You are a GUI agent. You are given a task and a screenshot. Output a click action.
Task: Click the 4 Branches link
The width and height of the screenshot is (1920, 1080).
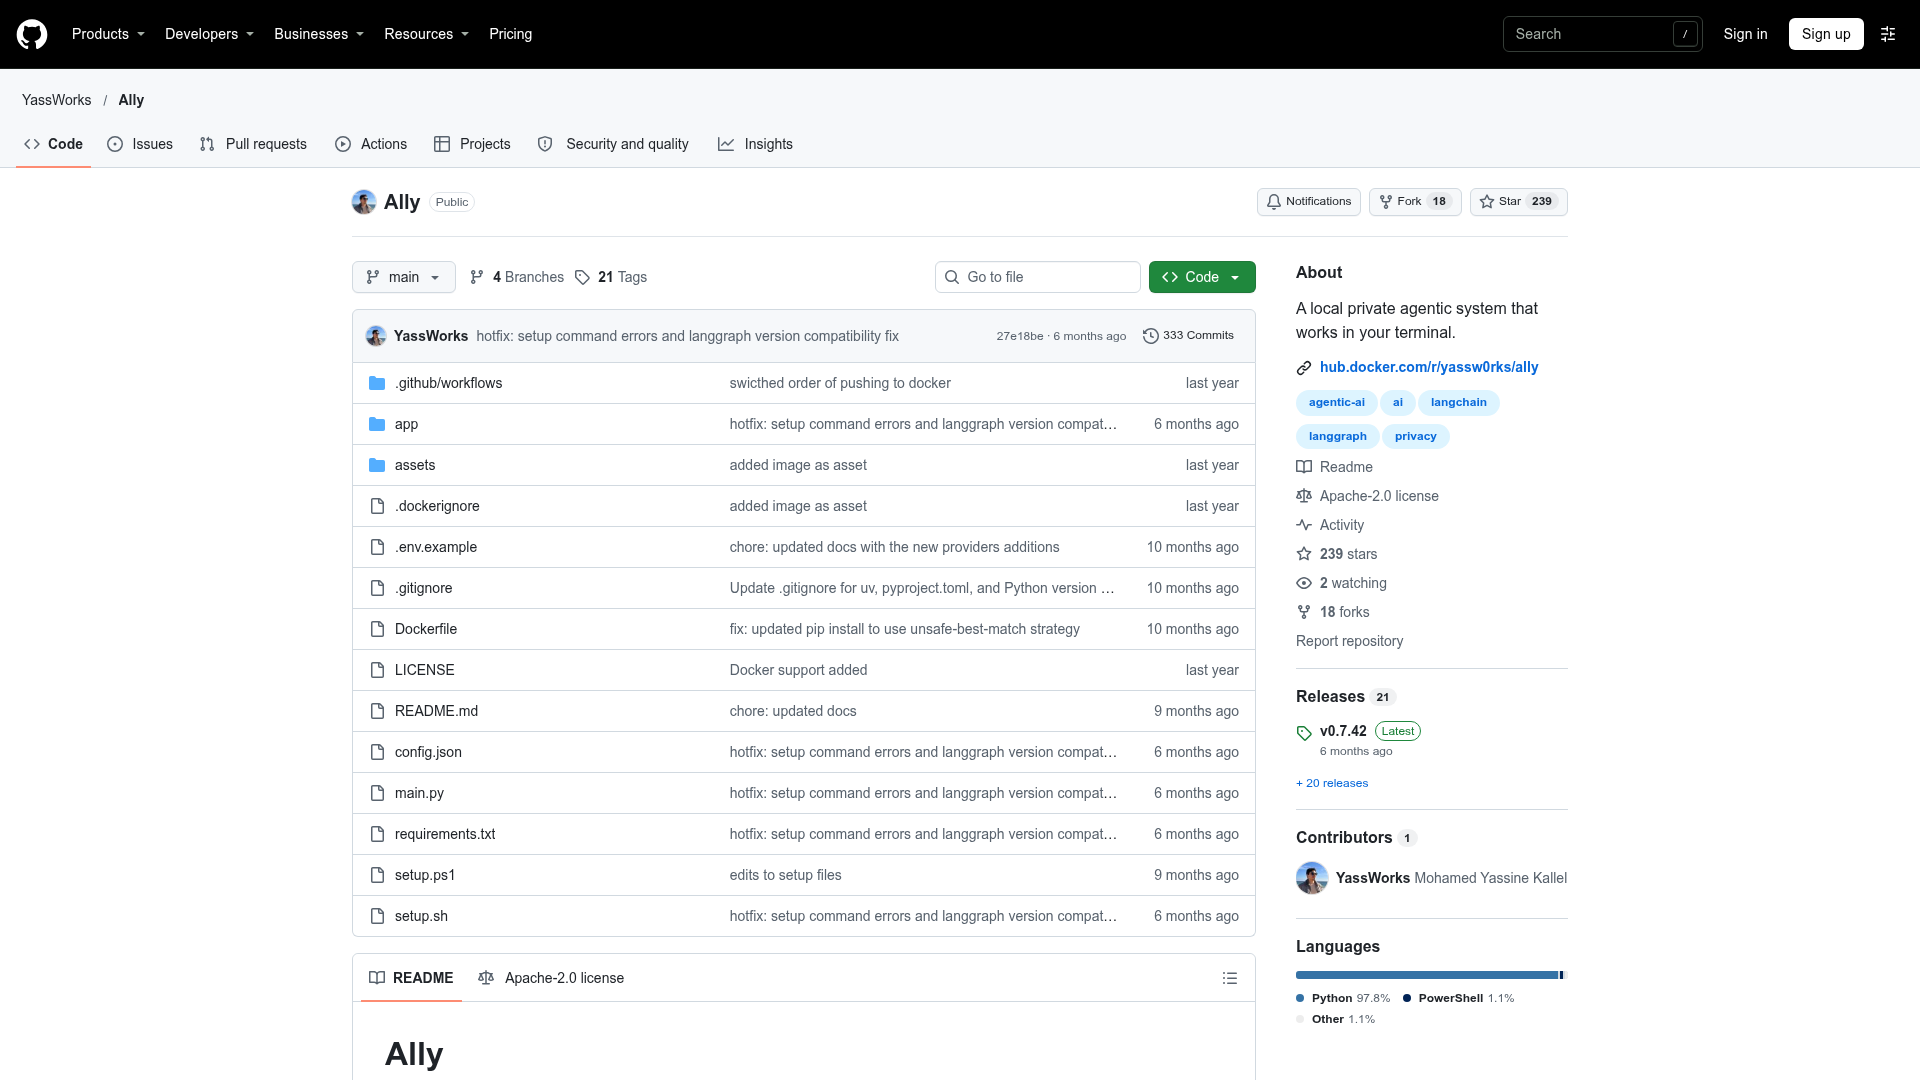(517, 277)
